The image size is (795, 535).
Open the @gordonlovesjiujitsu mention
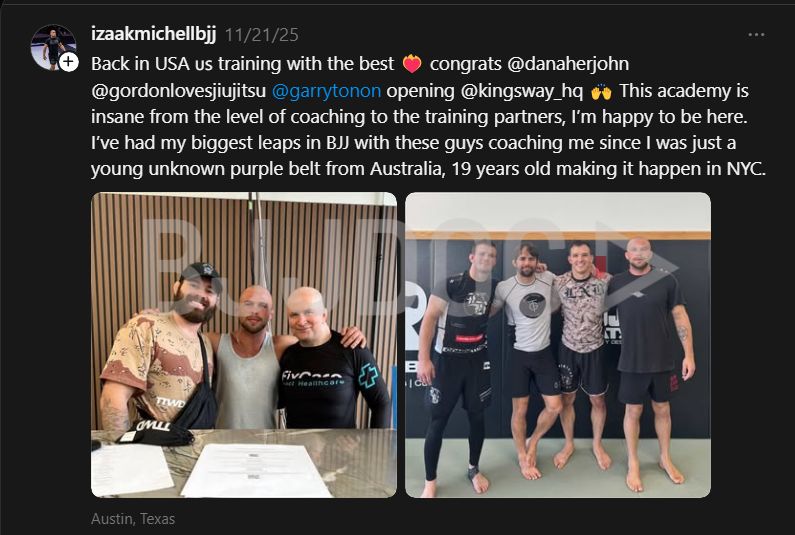pos(178,91)
